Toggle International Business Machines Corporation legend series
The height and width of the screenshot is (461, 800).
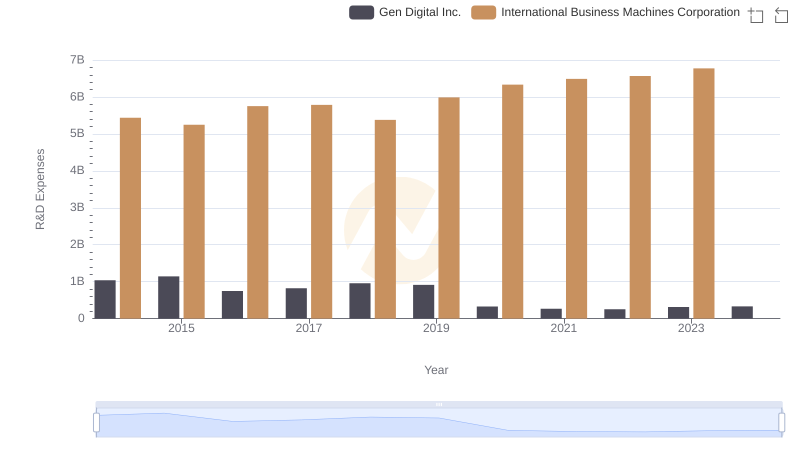tap(483, 12)
